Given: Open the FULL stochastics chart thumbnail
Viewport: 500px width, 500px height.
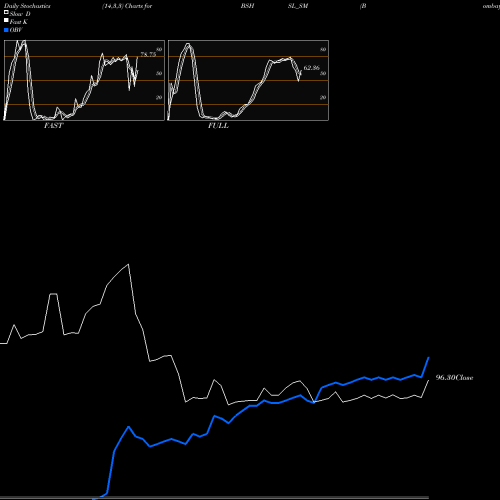Looking at the screenshot, I should click(248, 80).
